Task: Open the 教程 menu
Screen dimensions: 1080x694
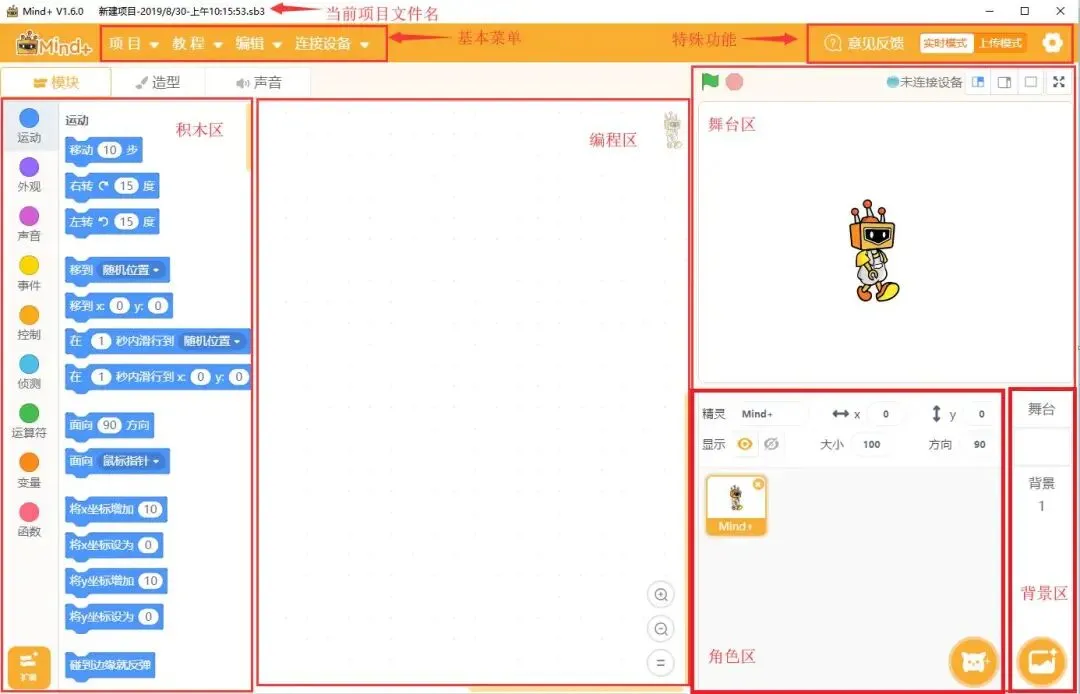Action: tap(198, 43)
